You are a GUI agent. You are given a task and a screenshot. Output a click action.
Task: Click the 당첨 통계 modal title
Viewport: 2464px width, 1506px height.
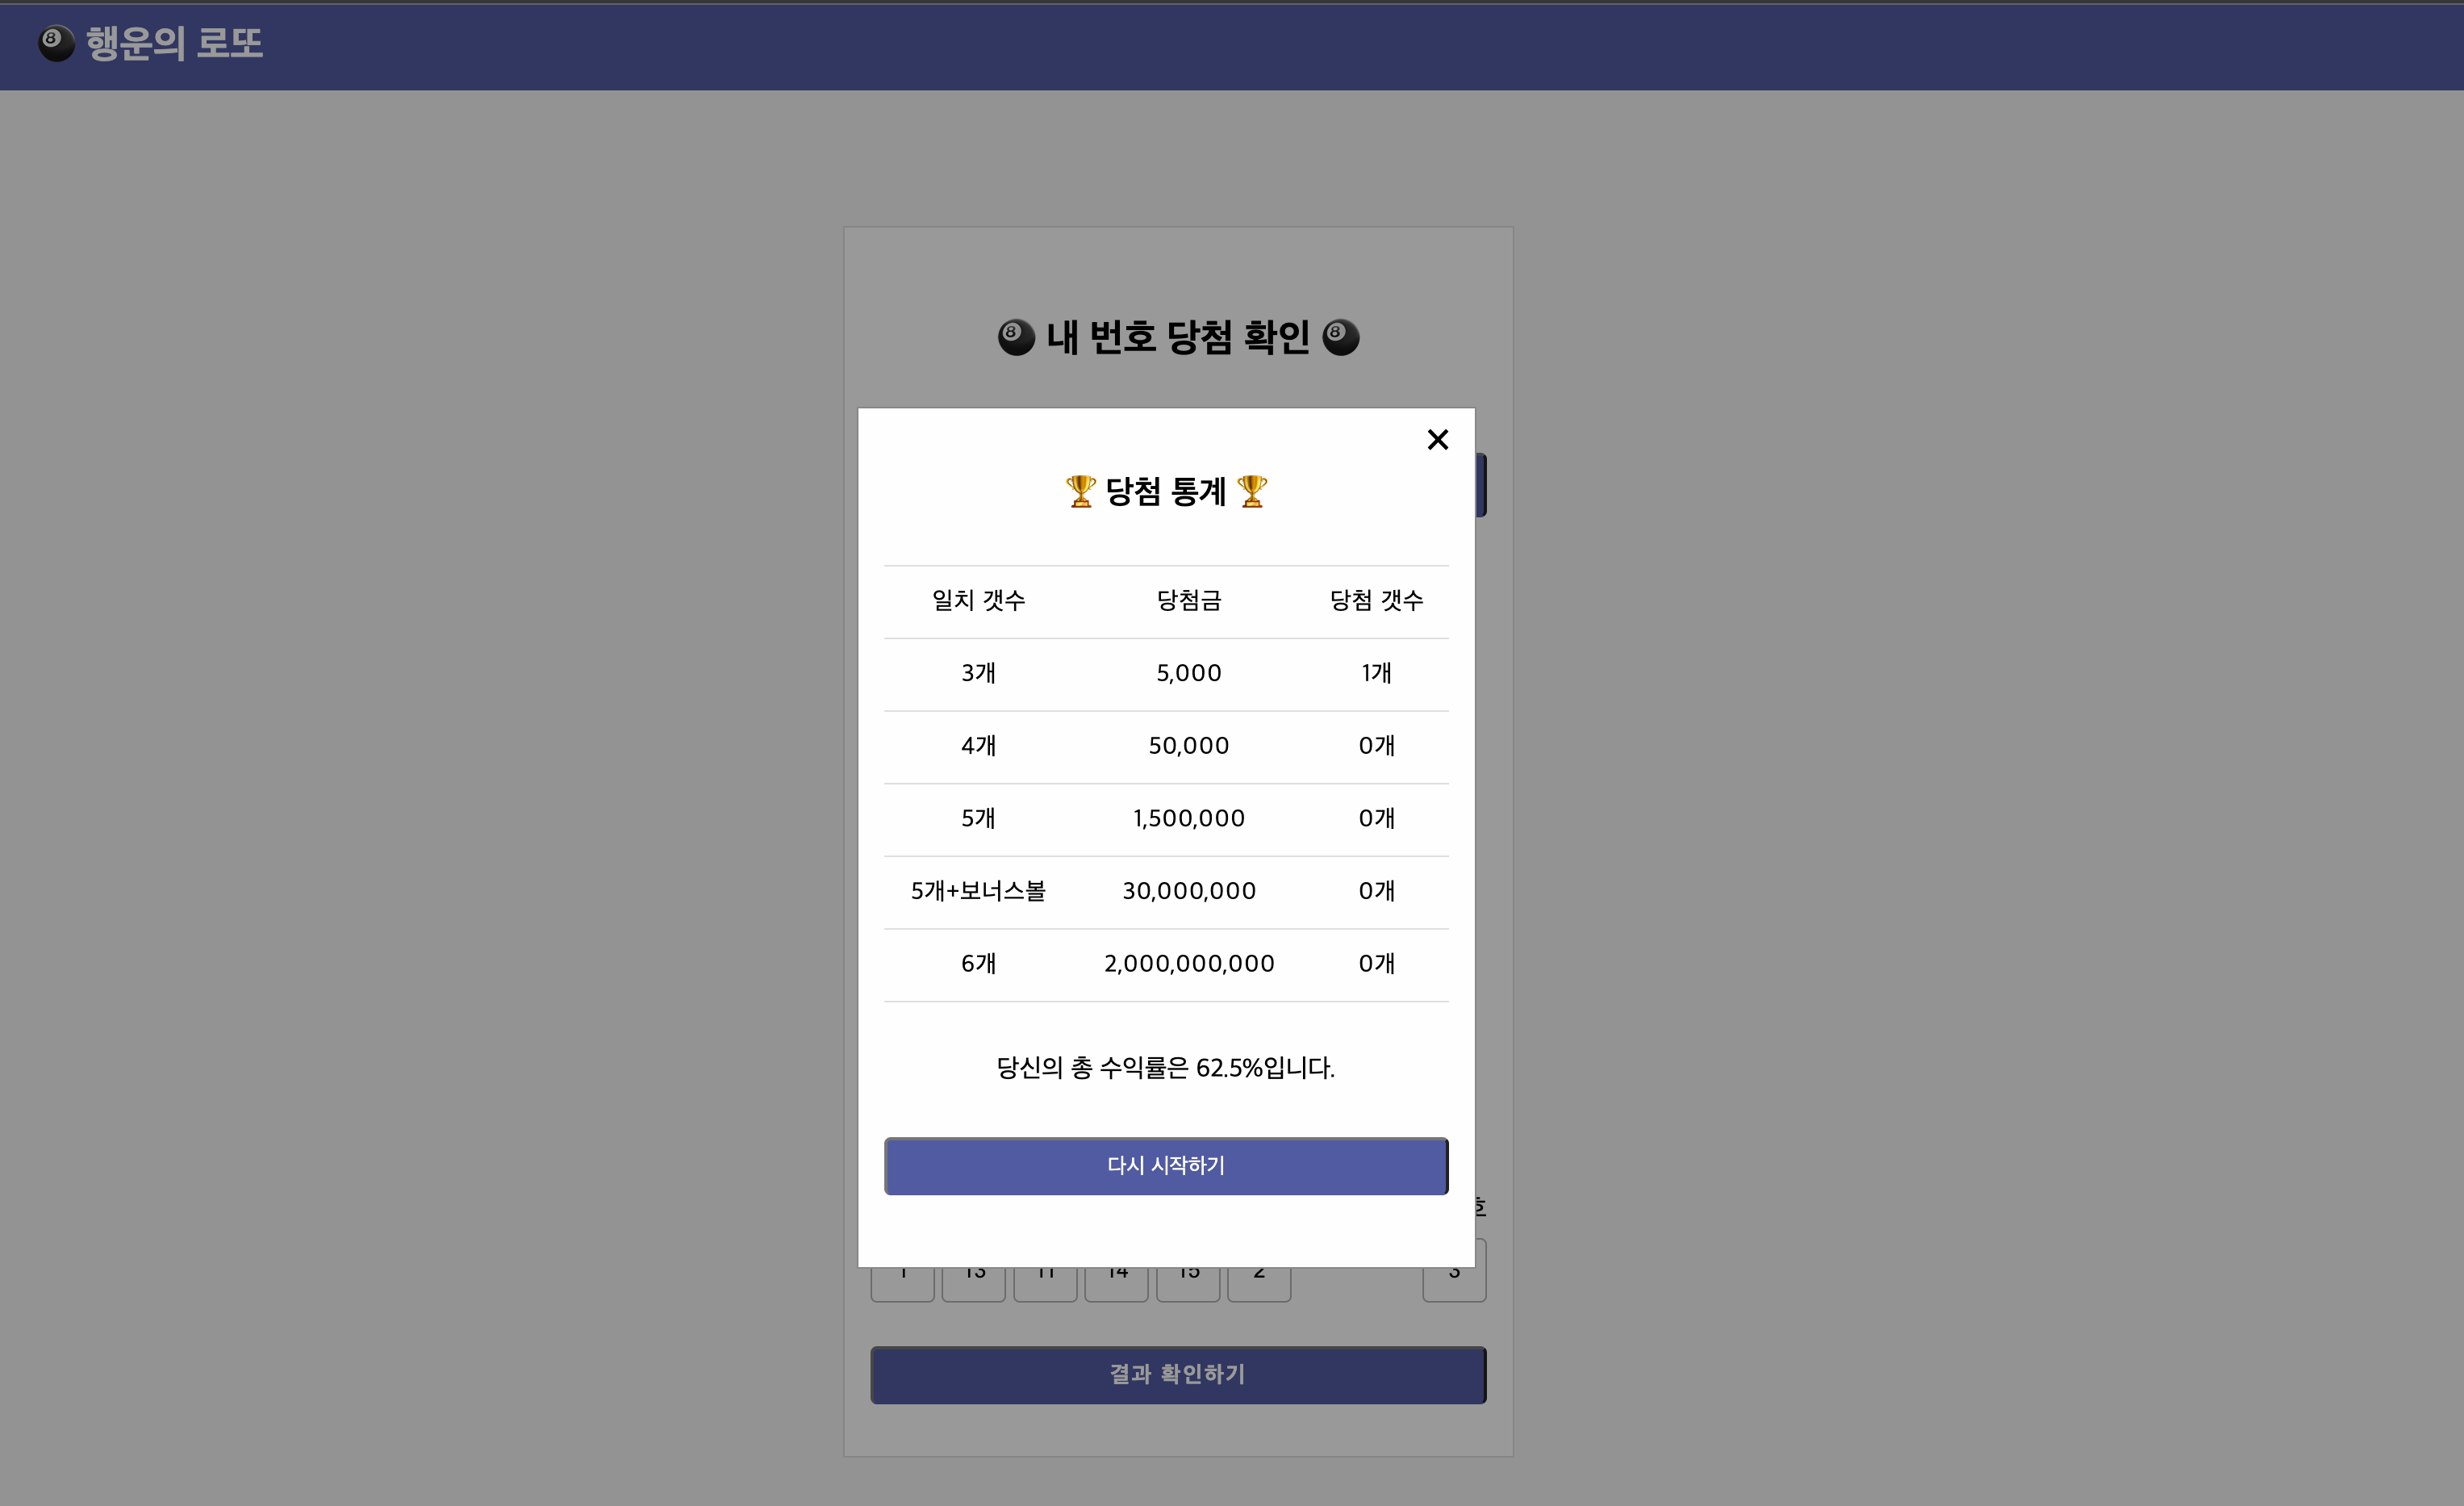pyautogui.click(x=1166, y=491)
